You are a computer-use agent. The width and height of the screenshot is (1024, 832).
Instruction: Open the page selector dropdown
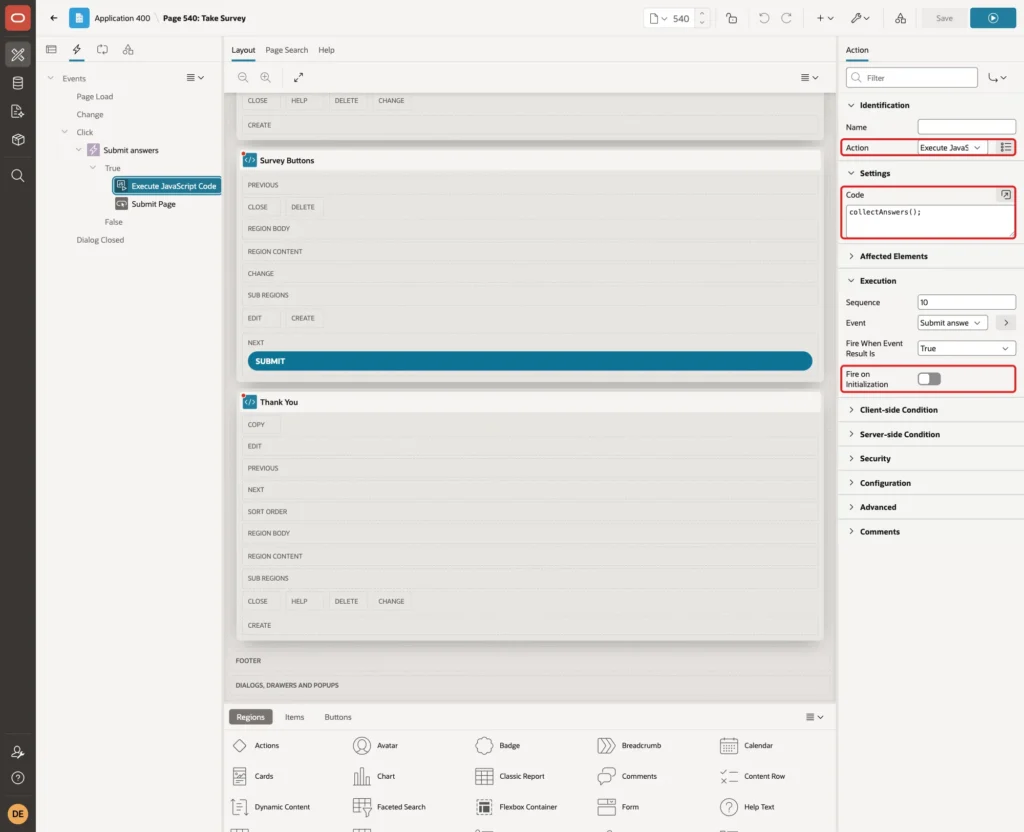pyautogui.click(x=658, y=18)
